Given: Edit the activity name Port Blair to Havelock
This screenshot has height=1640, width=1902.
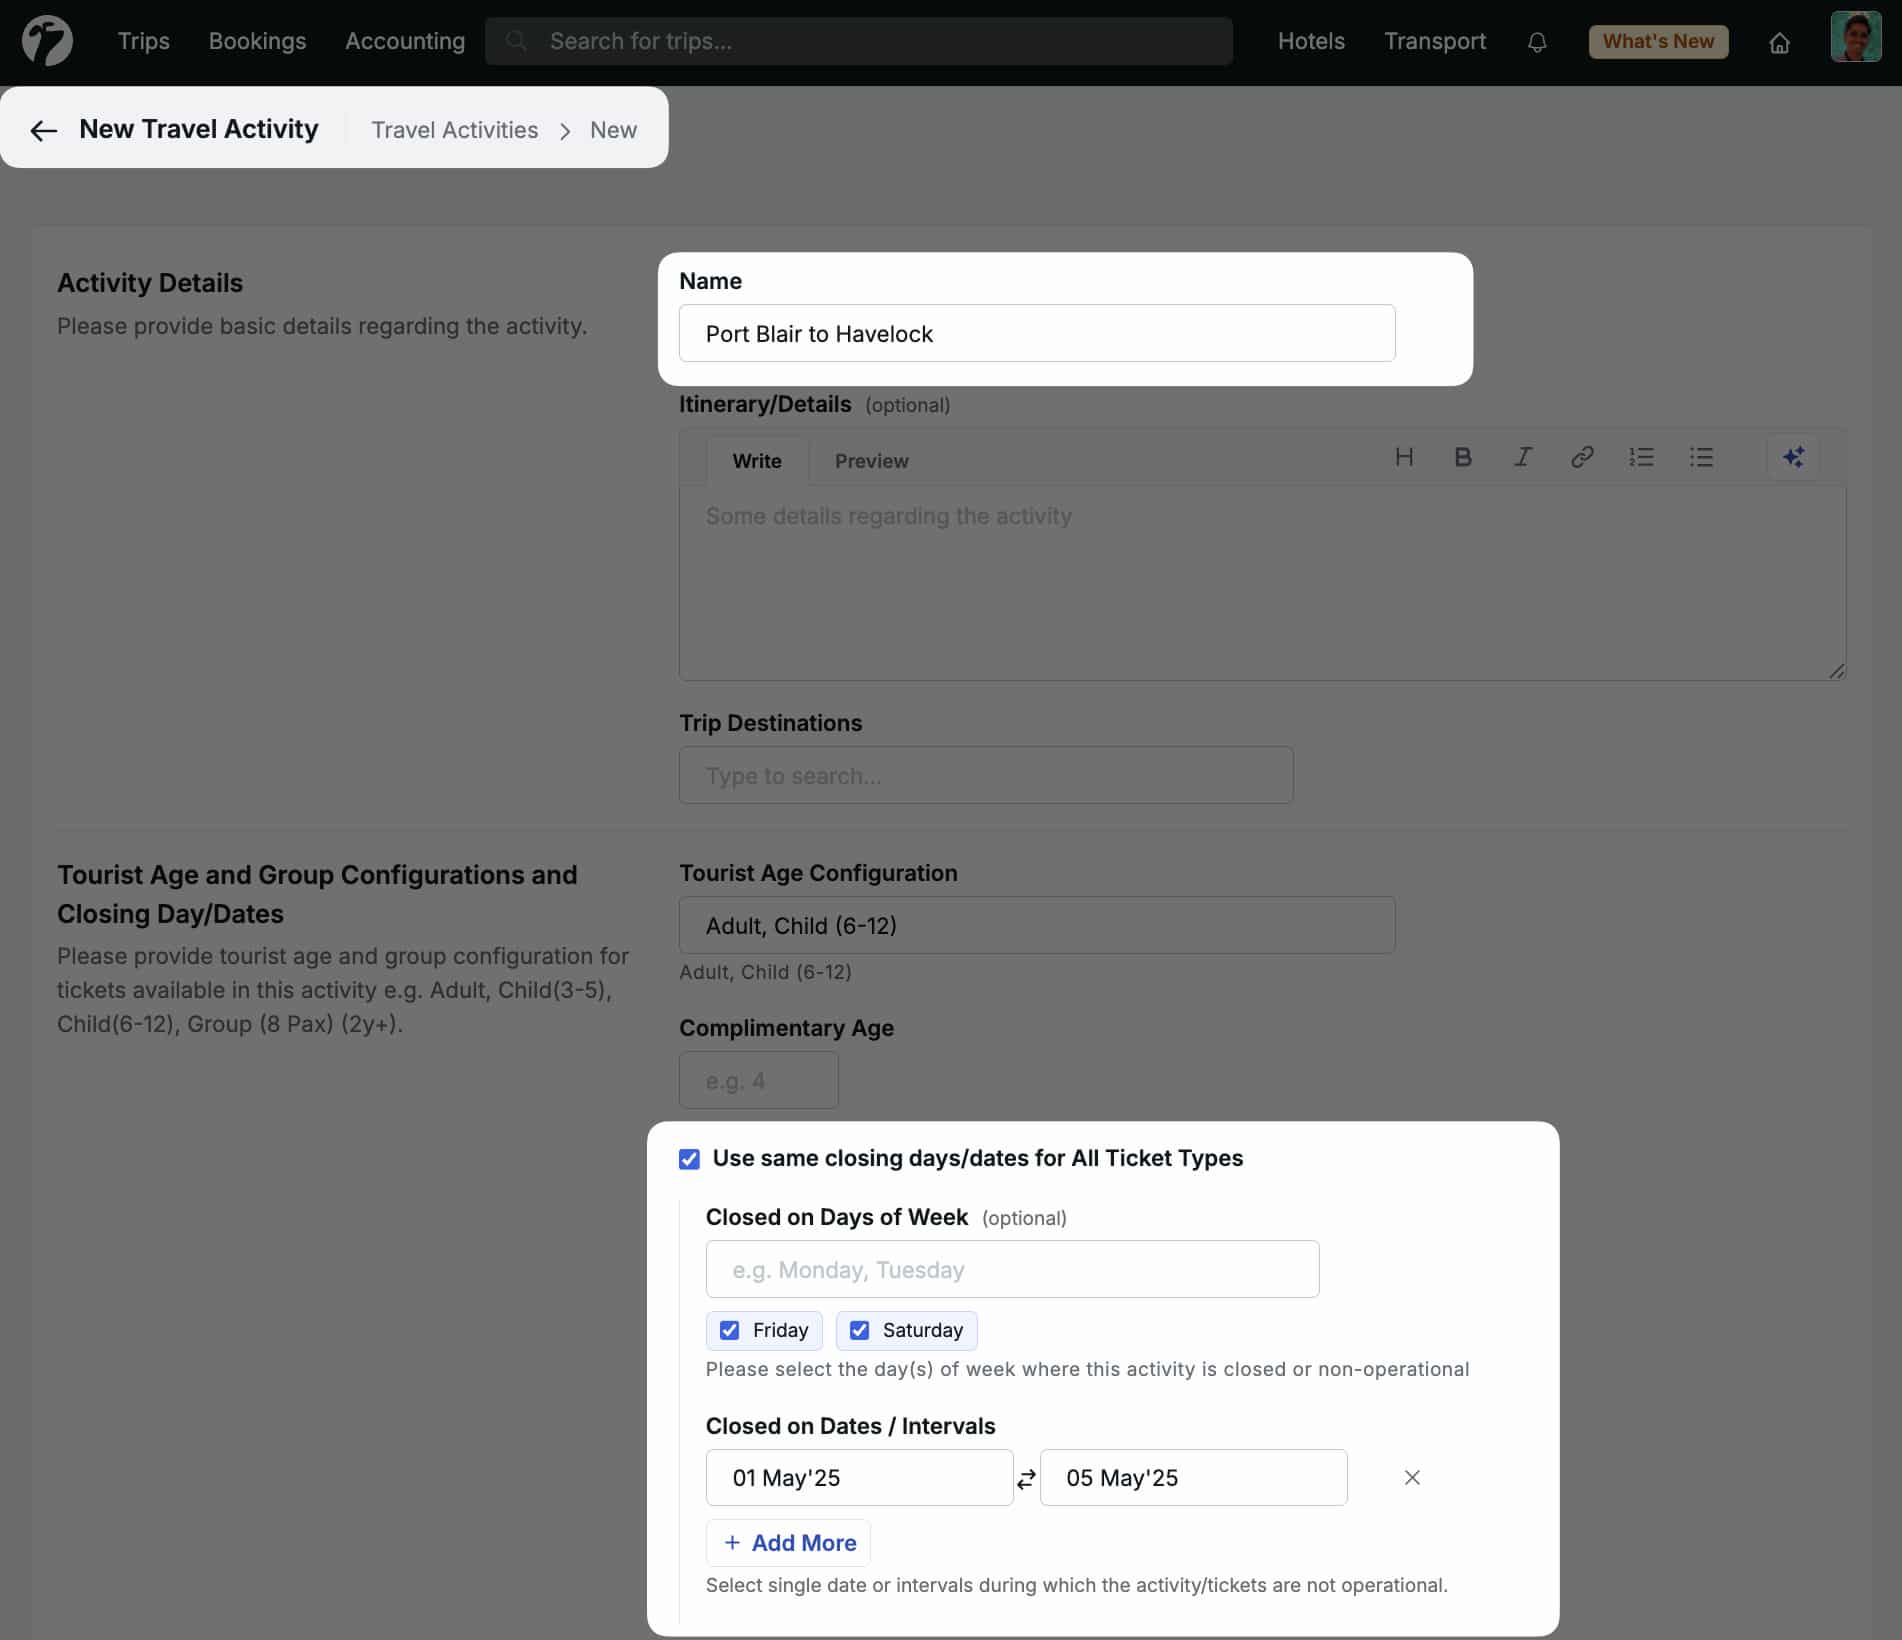Looking at the screenshot, I should (x=1036, y=333).
